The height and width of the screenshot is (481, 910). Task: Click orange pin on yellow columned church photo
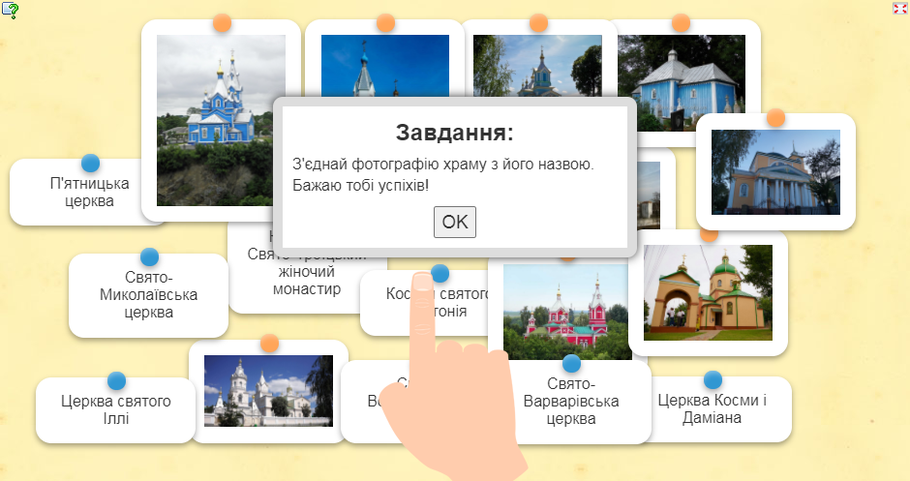(x=776, y=118)
